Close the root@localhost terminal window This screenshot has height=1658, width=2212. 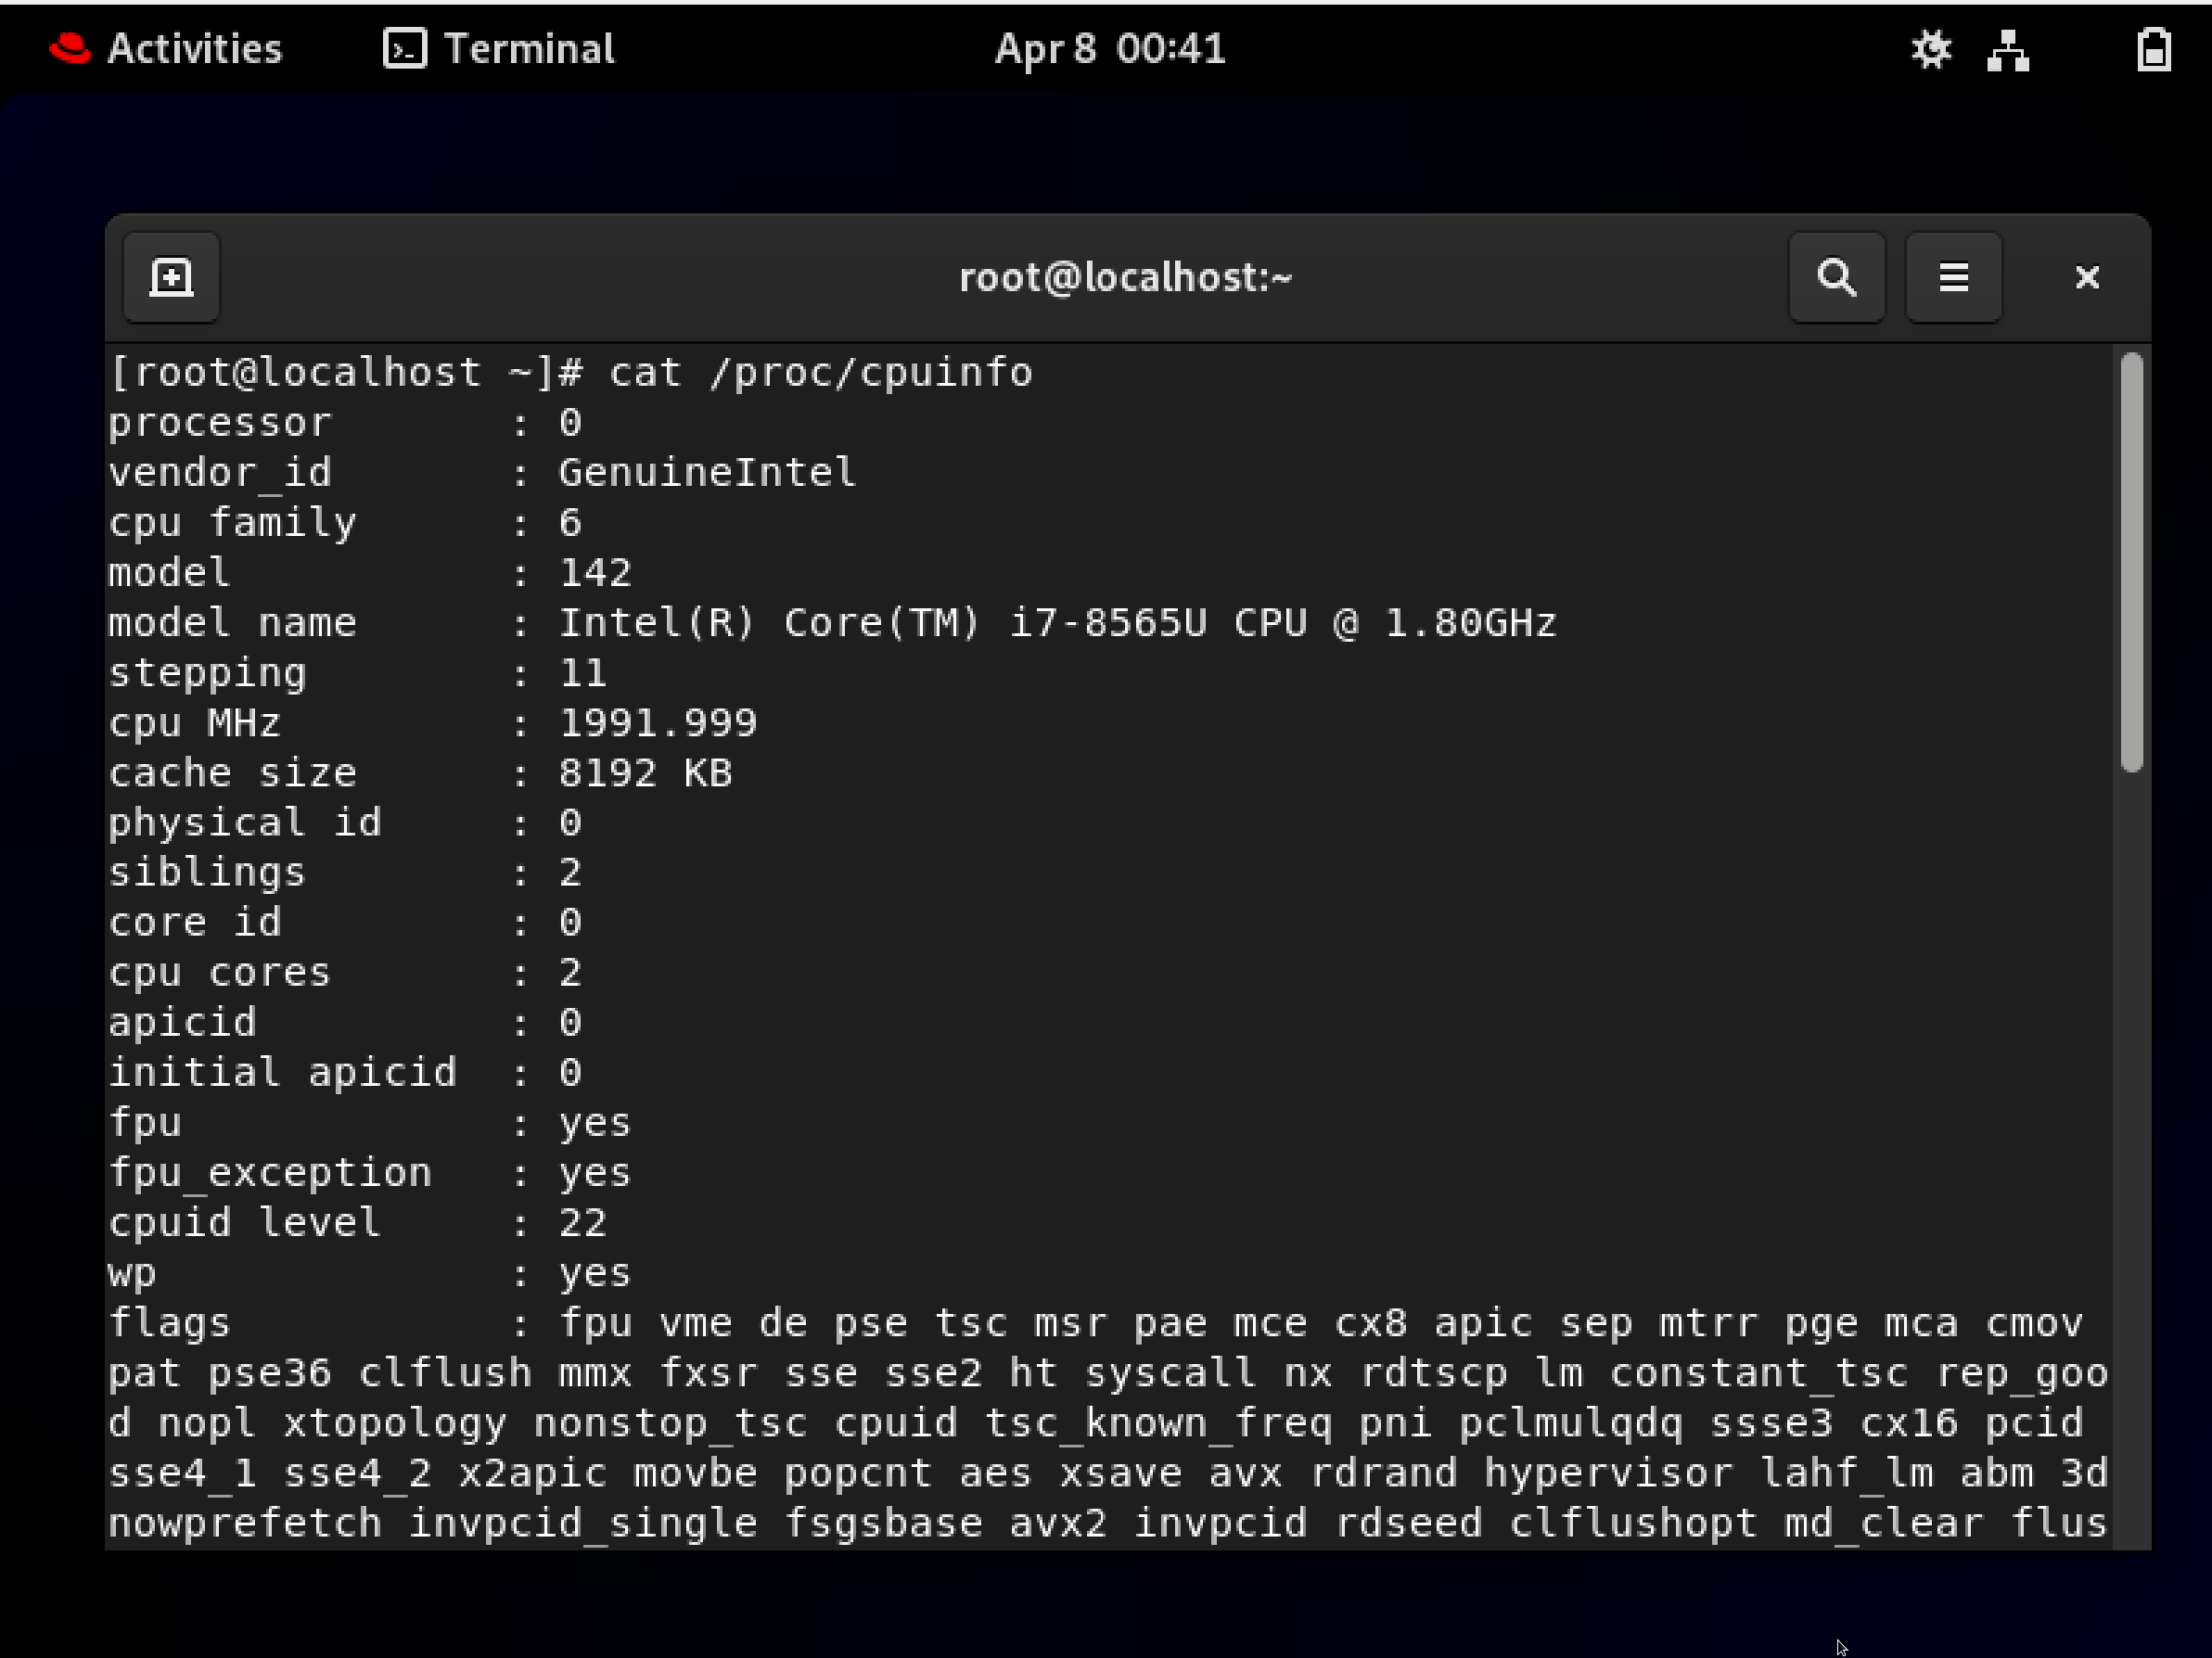coord(2087,277)
